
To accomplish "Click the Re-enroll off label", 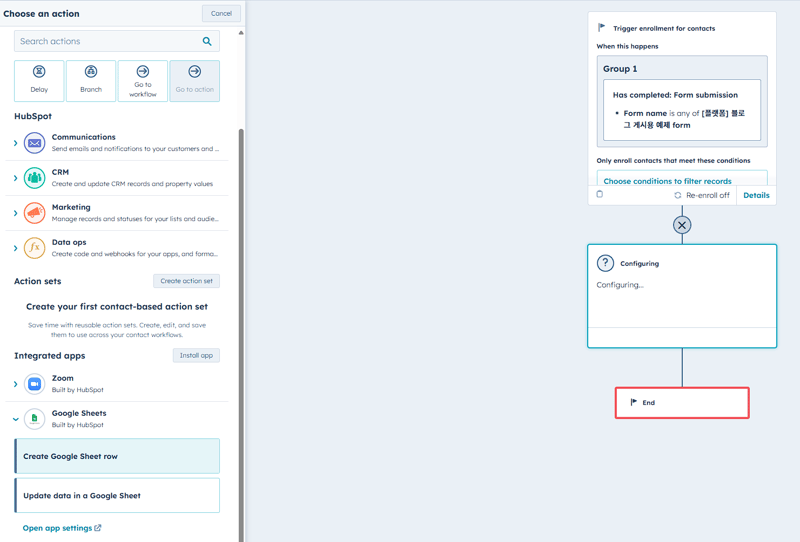I will pos(708,195).
